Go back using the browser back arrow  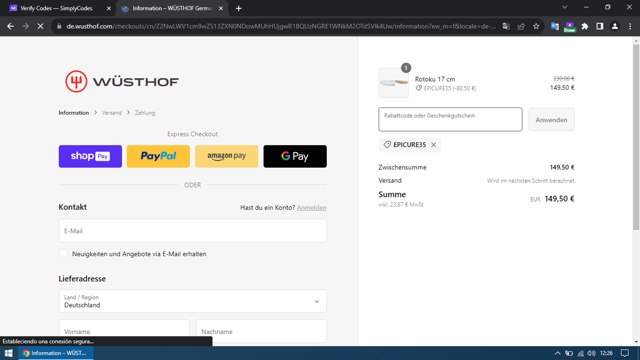click(11, 26)
